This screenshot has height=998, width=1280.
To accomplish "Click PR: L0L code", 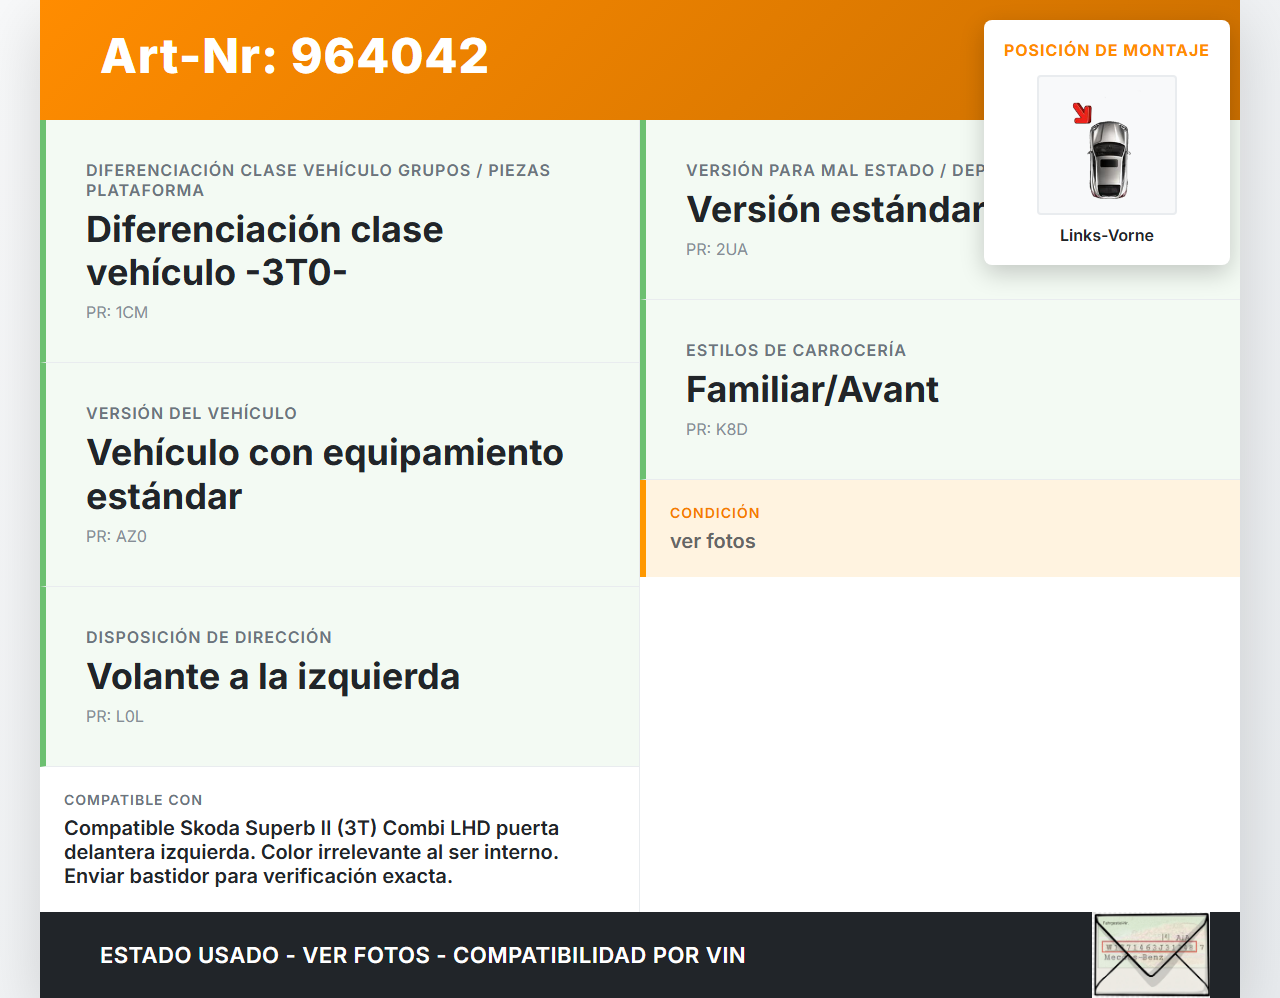I will 115,716.
